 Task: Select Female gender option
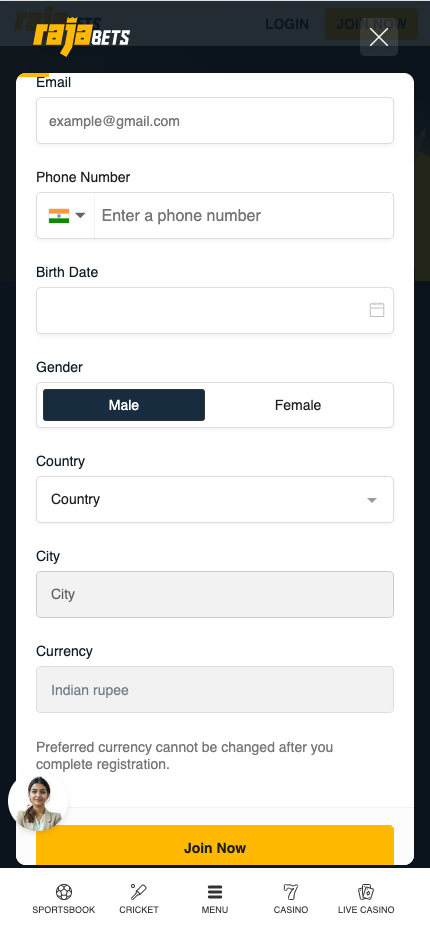pos(298,405)
